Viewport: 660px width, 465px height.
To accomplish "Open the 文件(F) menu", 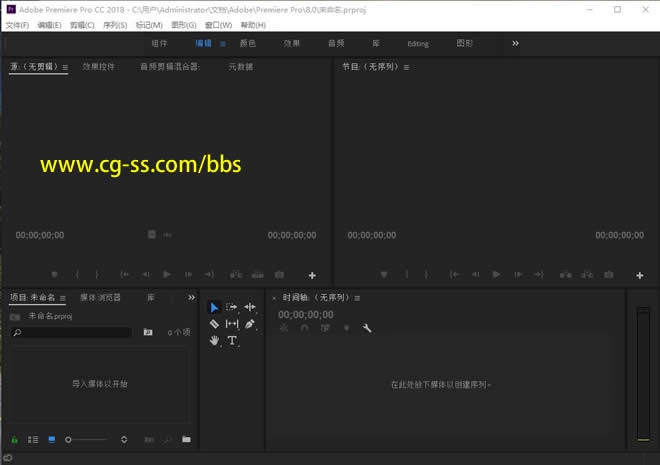I will click(17, 25).
